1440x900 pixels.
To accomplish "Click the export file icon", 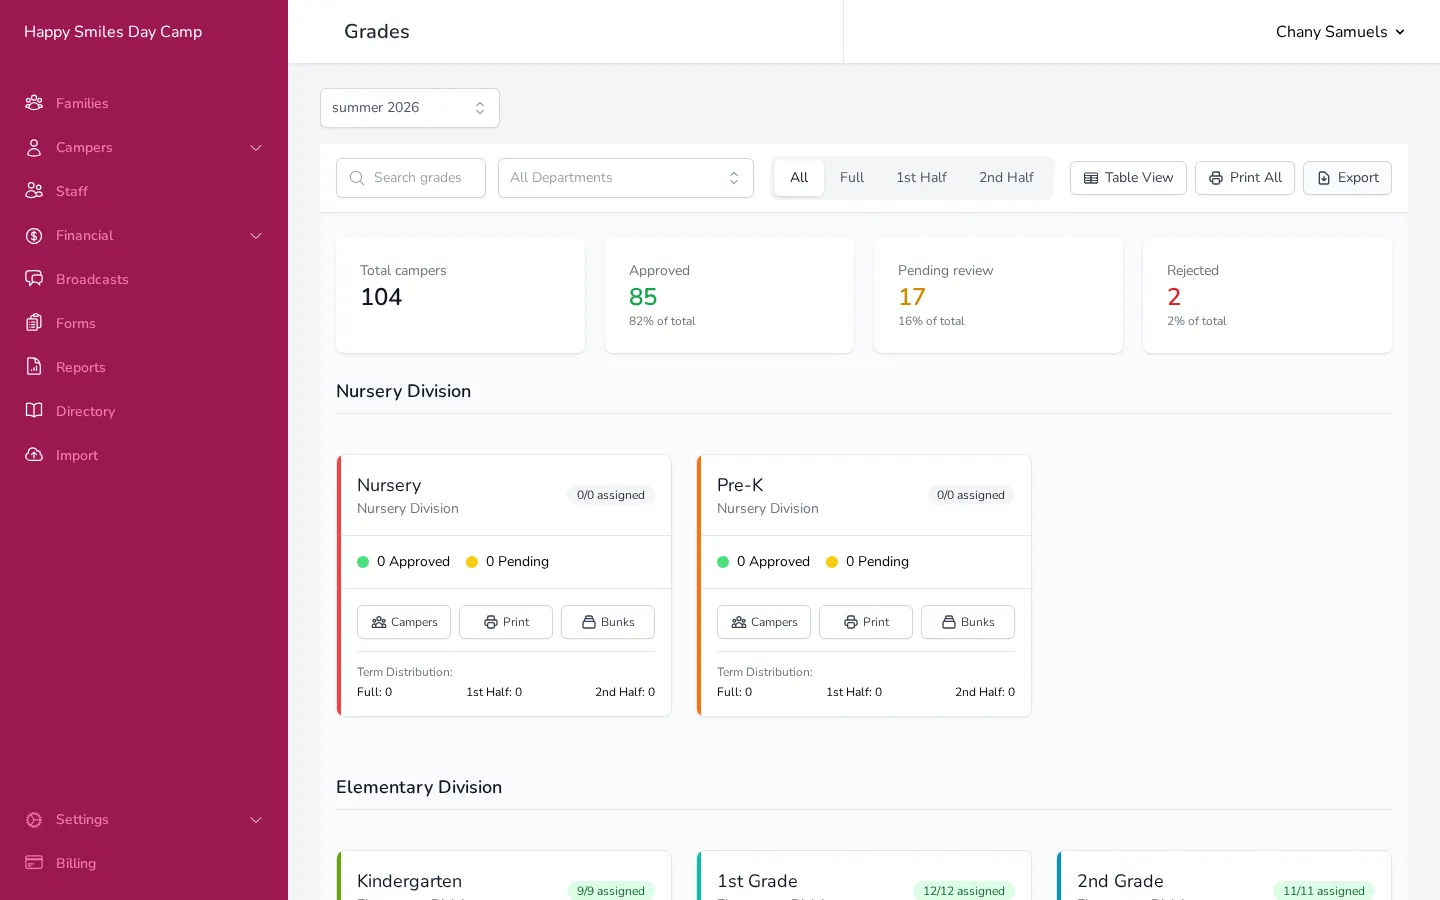I will click(1324, 178).
